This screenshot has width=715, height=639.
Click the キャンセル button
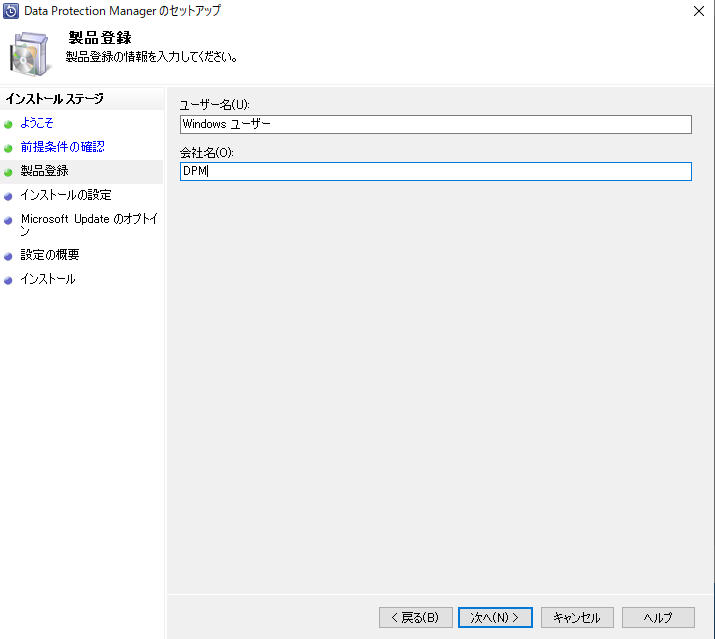coord(577,618)
